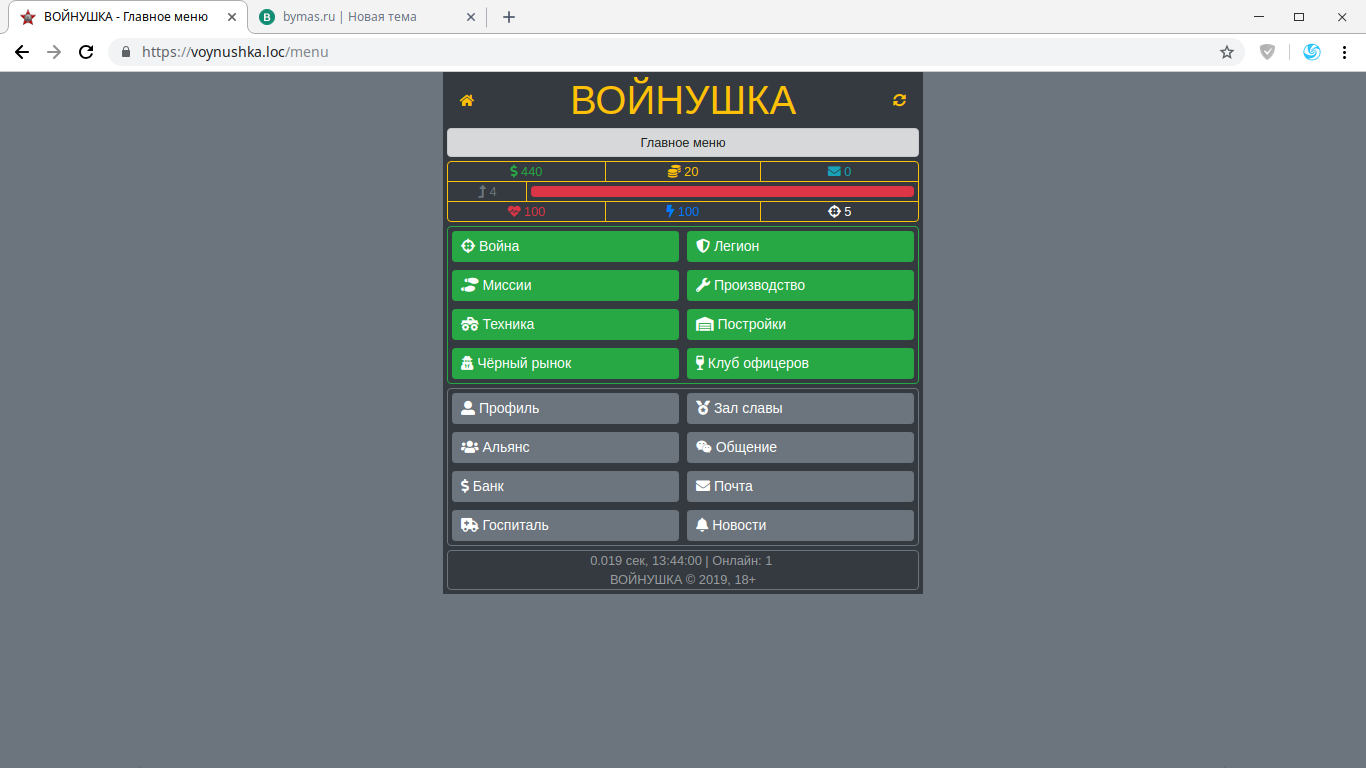Reload the page with browser refresh button

pyautogui.click(x=86, y=52)
